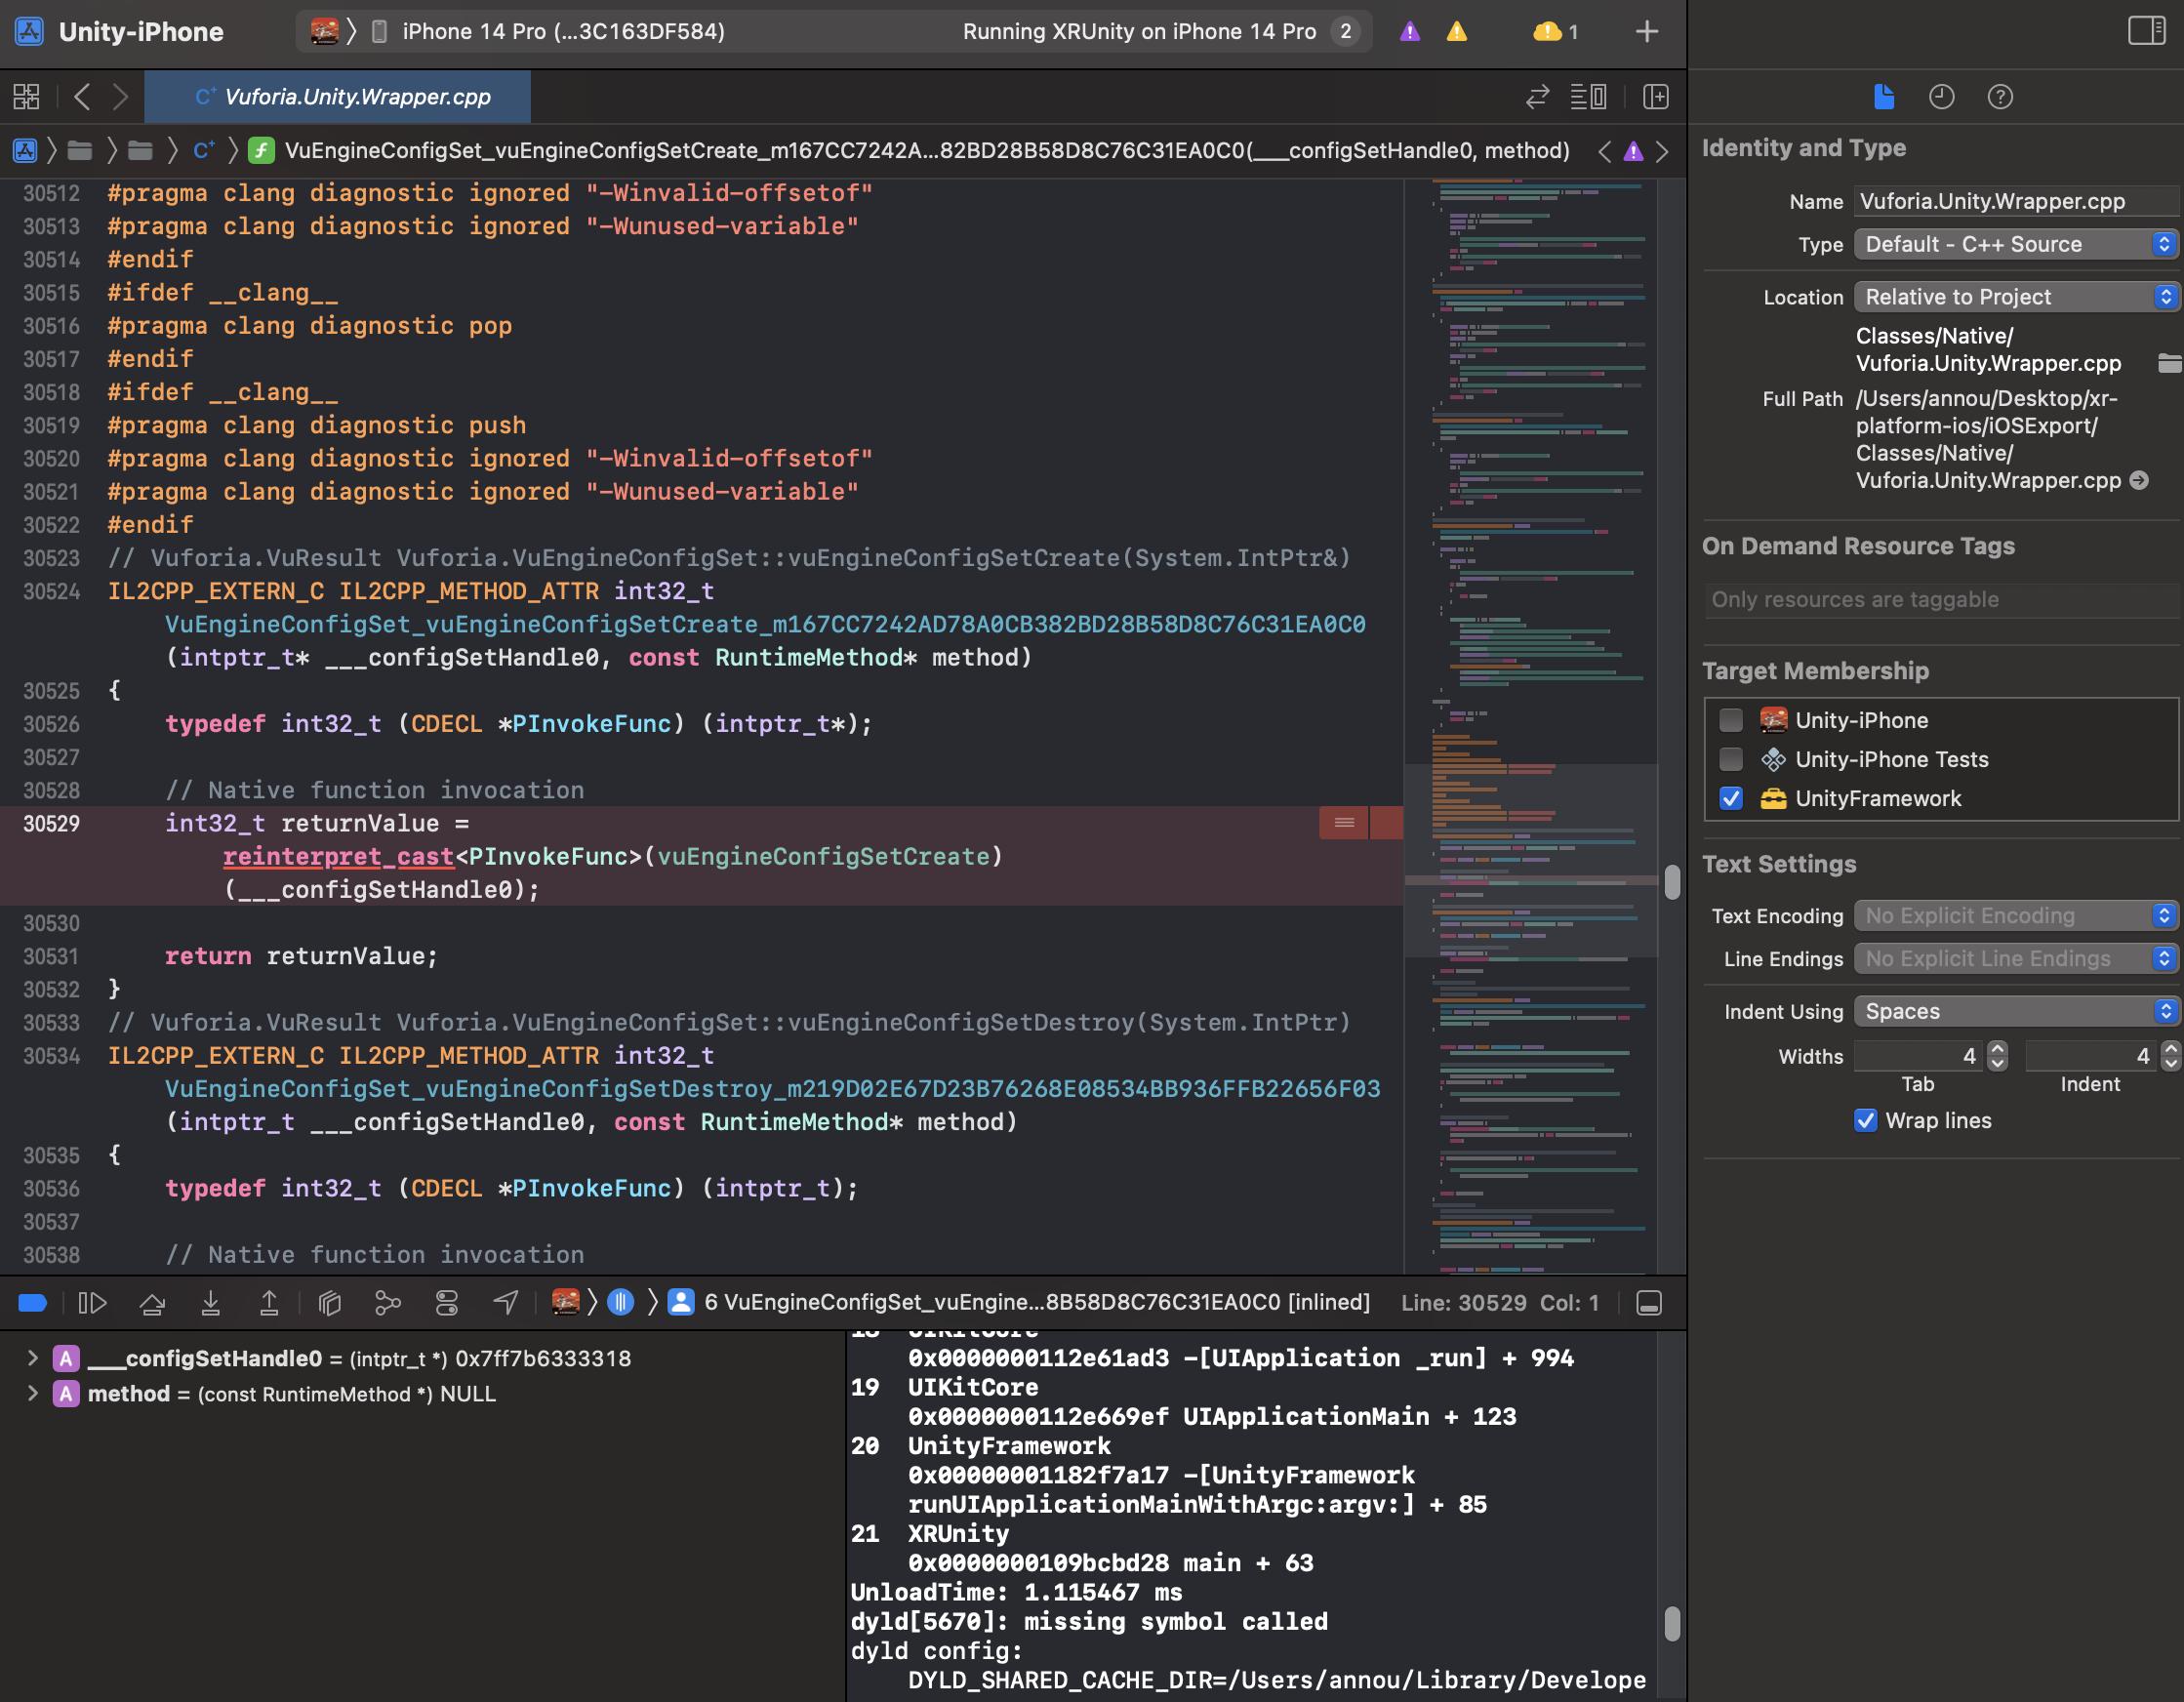
Task: Click the On Demand Resource Tags field
Action: (1941, 600)
